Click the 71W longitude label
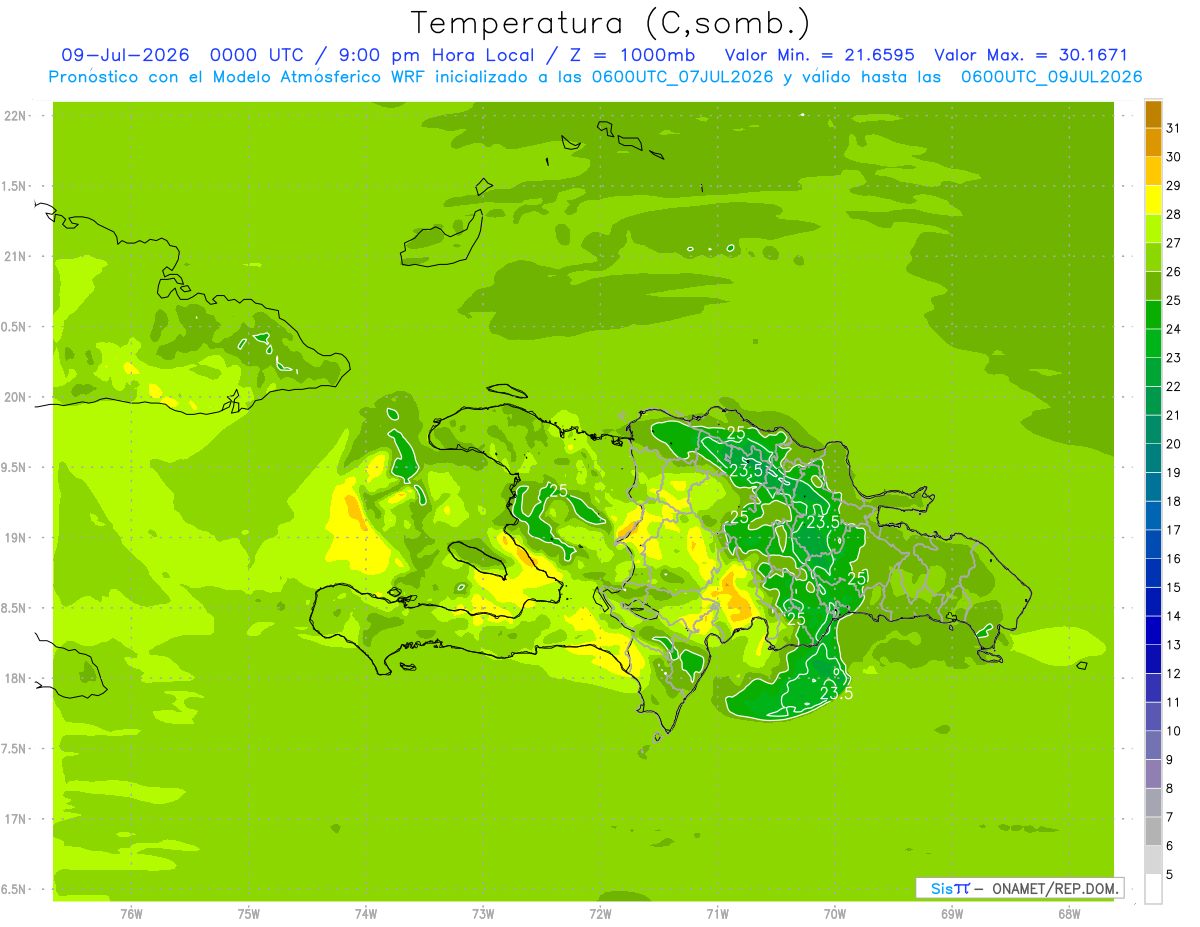The width and height of the screenshot is (1200, 927). pyautogui.click(x=717, y=914)
